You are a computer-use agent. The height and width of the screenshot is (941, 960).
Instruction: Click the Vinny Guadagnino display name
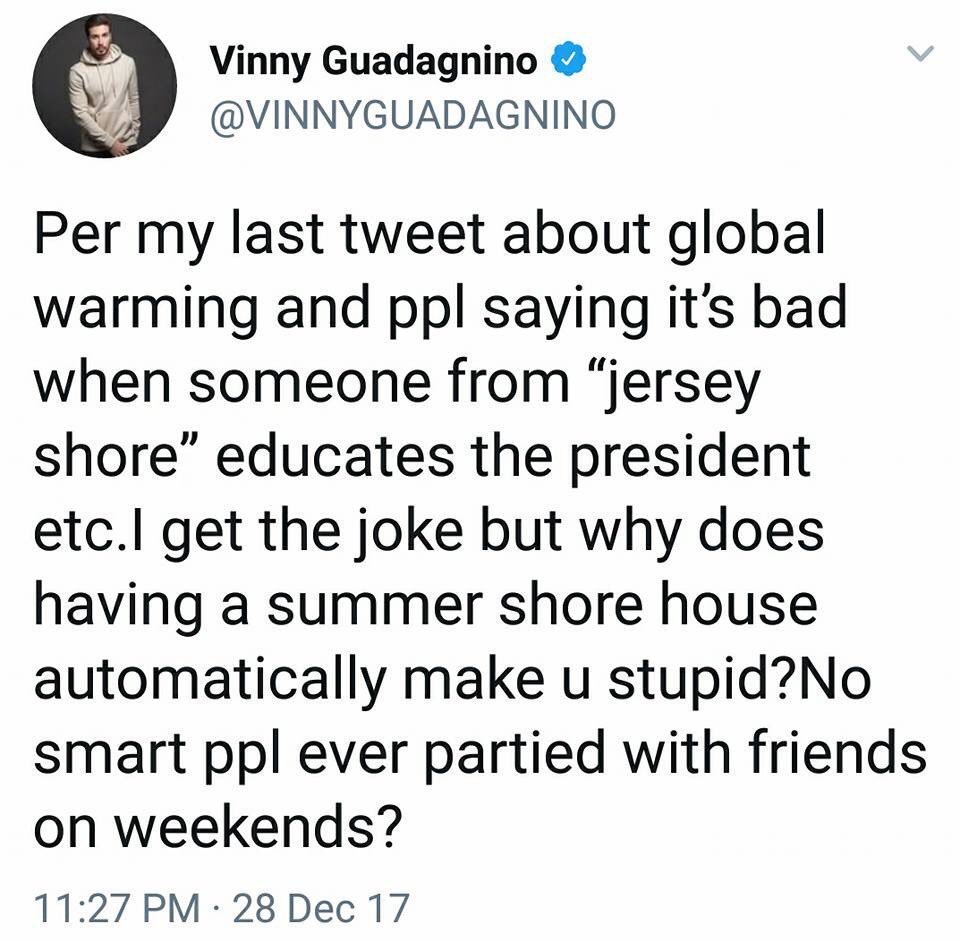point(373,62)
